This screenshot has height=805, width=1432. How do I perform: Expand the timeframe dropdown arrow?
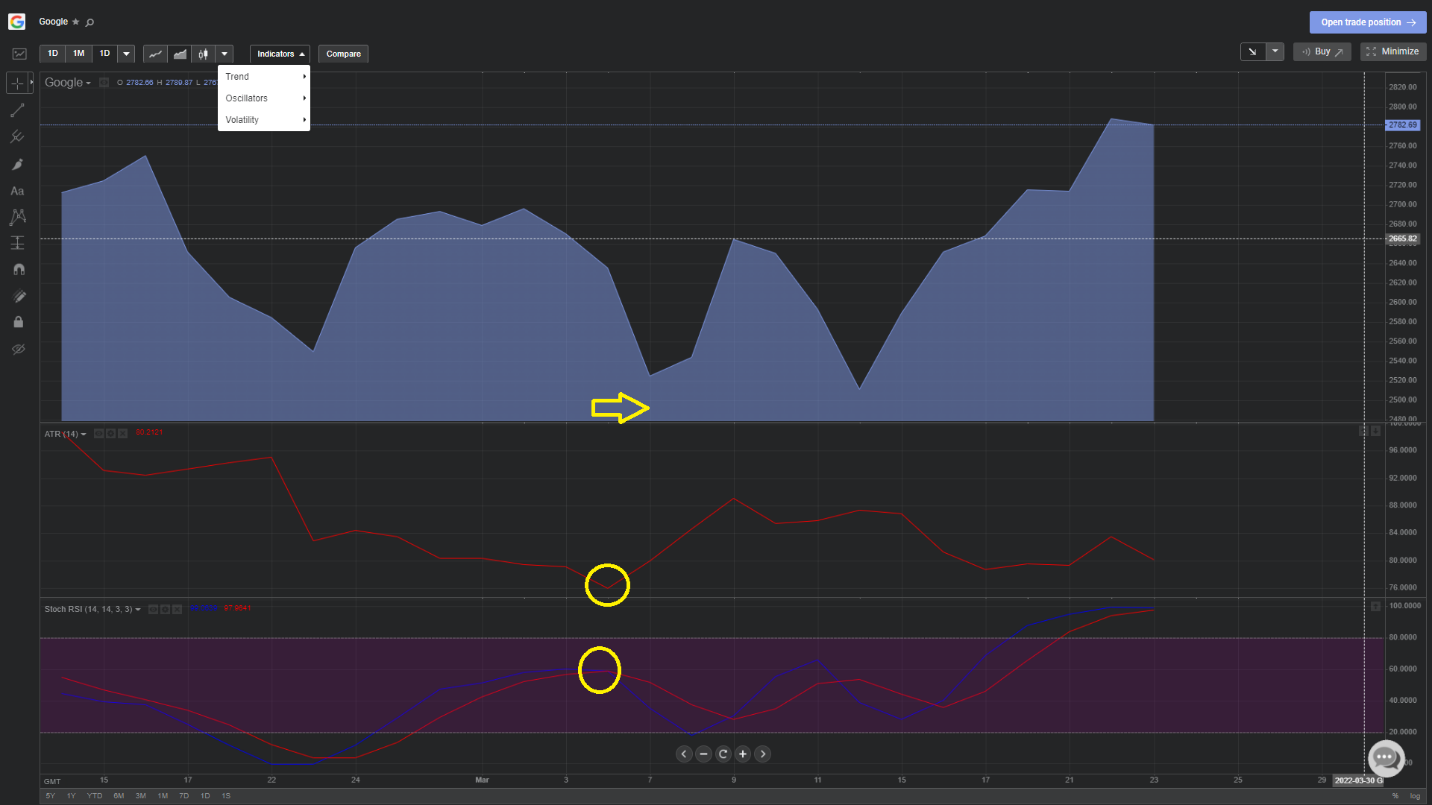pos(126,54)
